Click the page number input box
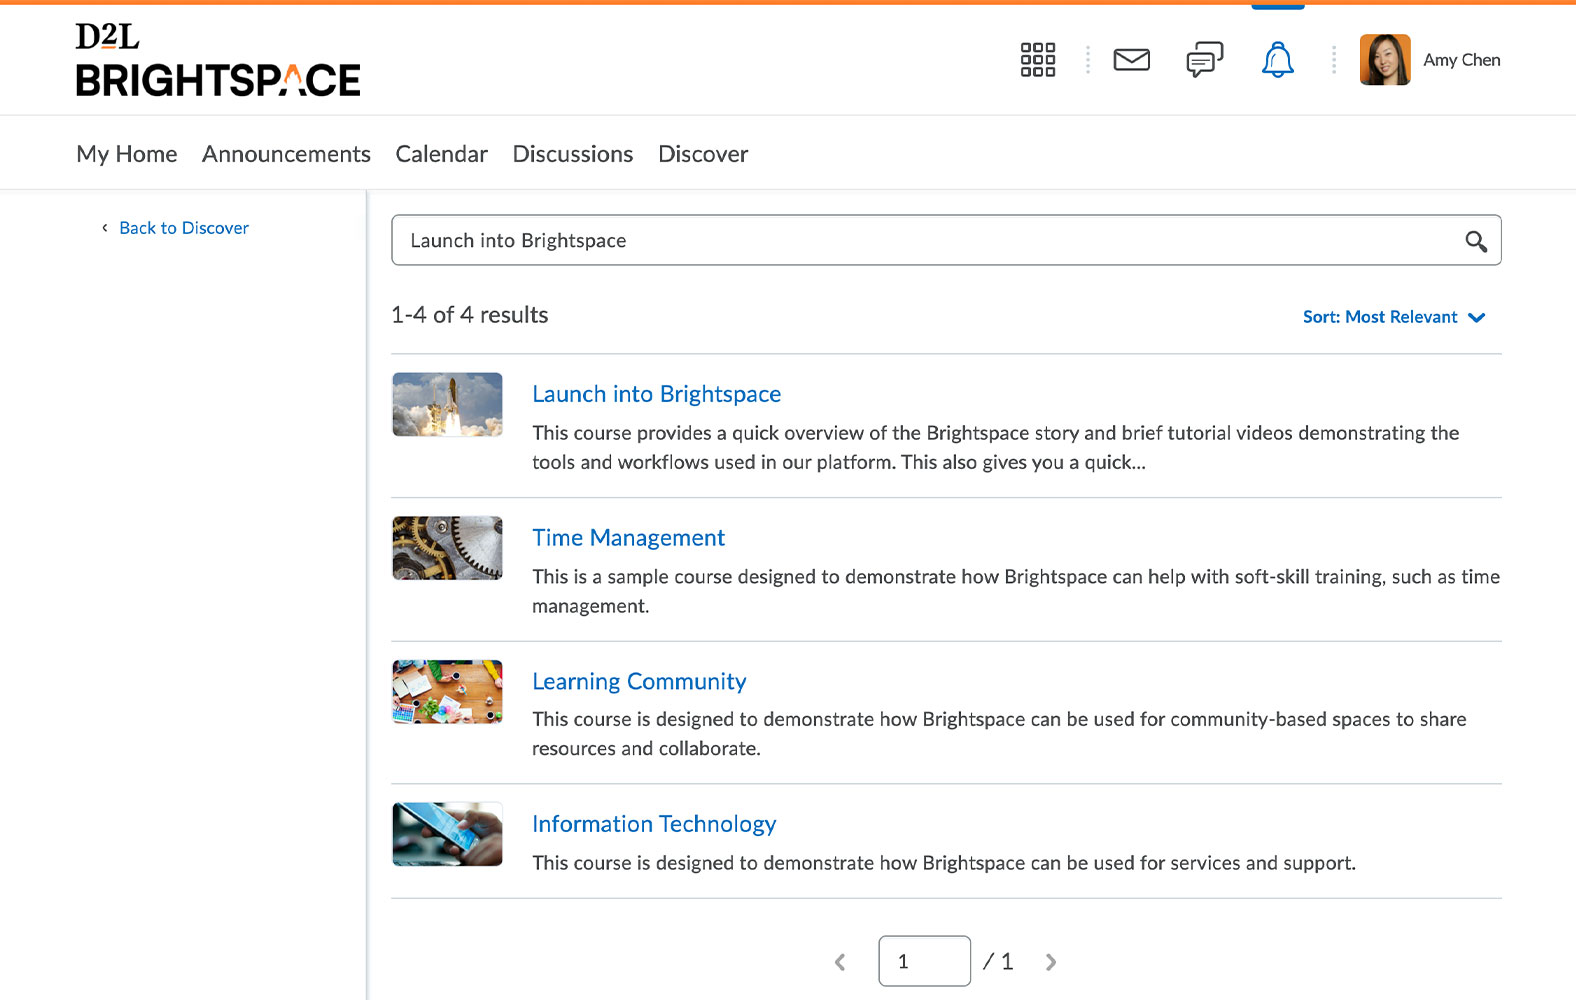This screenshot has width=1576, height=1000. [924, 961]
